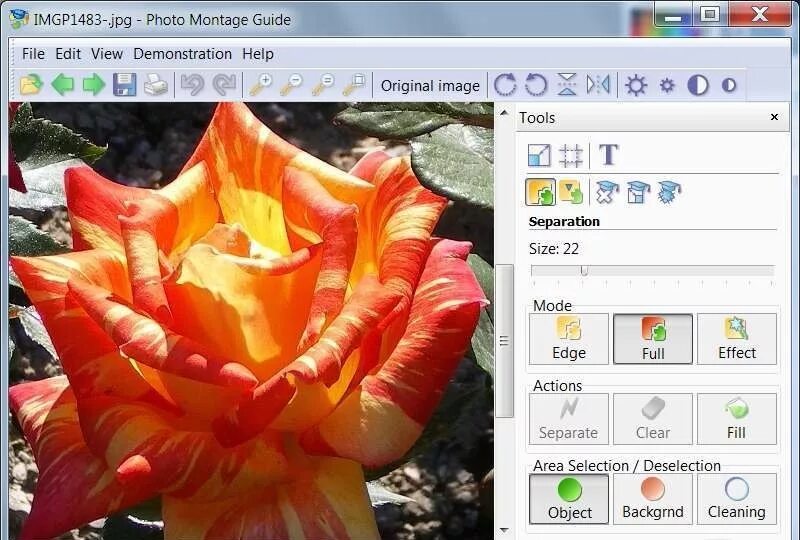Fit image to window magnifier icon
The width and height of the screenshot is (800, 540).
coord(354,85)
